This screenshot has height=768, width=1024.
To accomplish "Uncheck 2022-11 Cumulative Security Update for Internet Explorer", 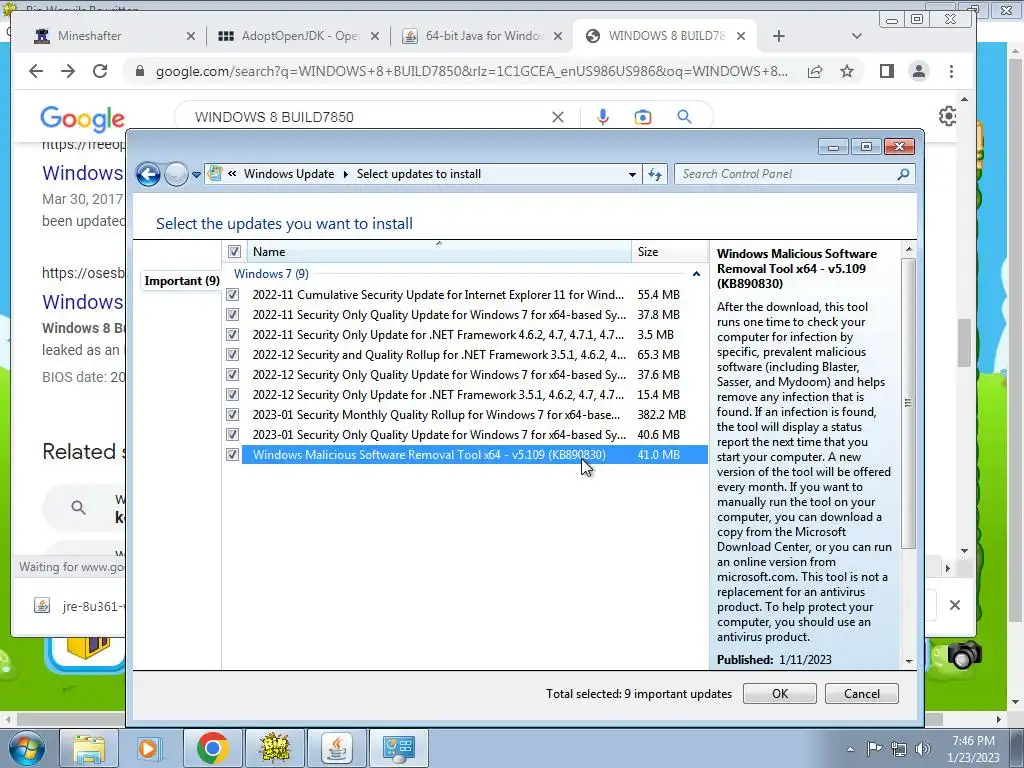I will click(x=232, y=295).
